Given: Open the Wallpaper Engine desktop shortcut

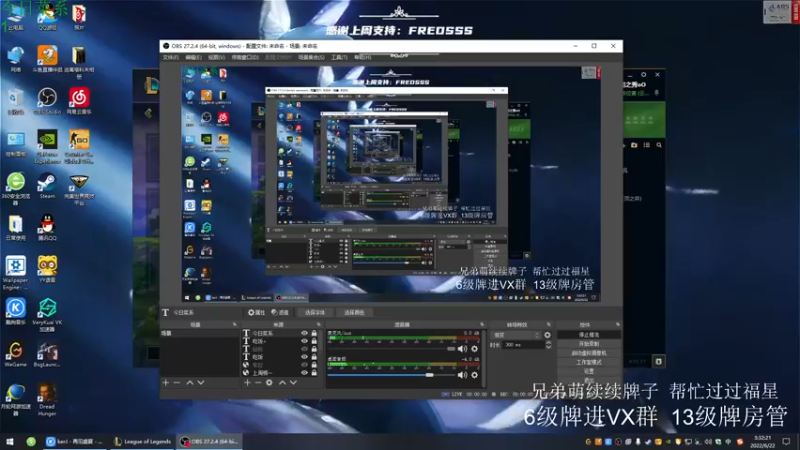Looking at the screenshot, I should click(x=16, y=273).
